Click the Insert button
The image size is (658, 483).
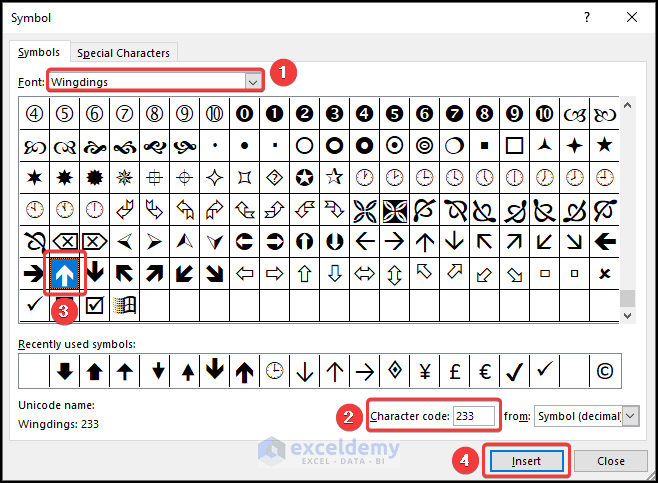coord(526,461)
